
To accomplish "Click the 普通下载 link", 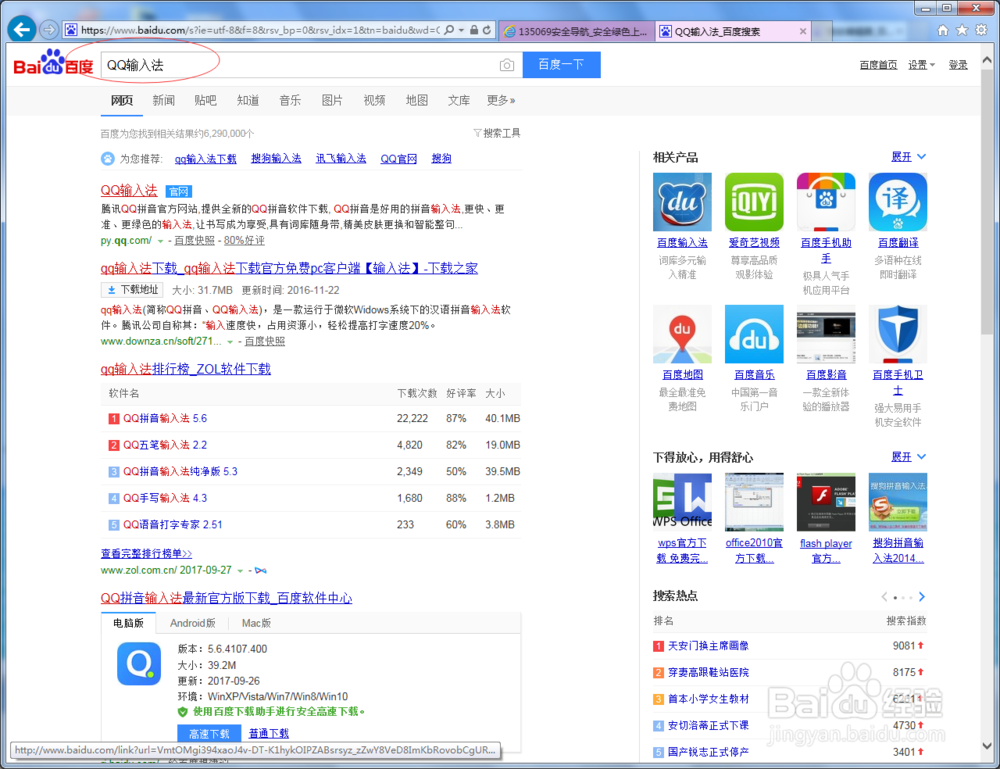I will (x=268, y=734).
